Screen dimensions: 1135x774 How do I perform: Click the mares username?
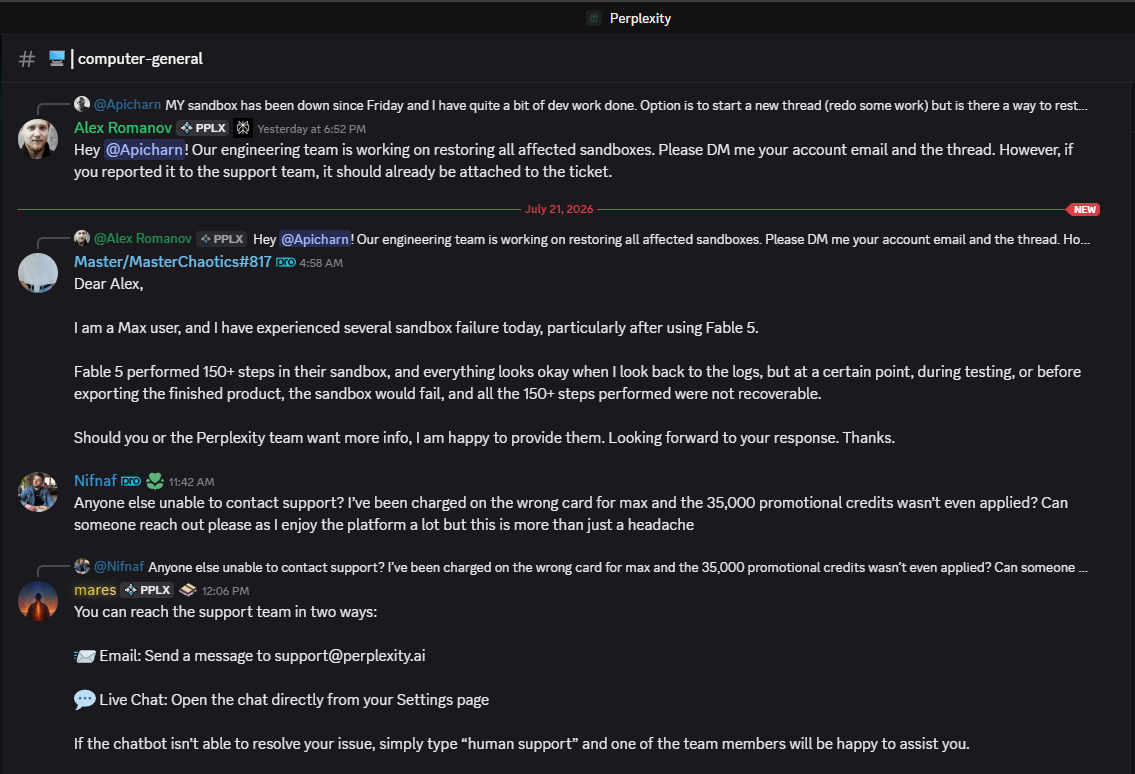pos(95,590)
